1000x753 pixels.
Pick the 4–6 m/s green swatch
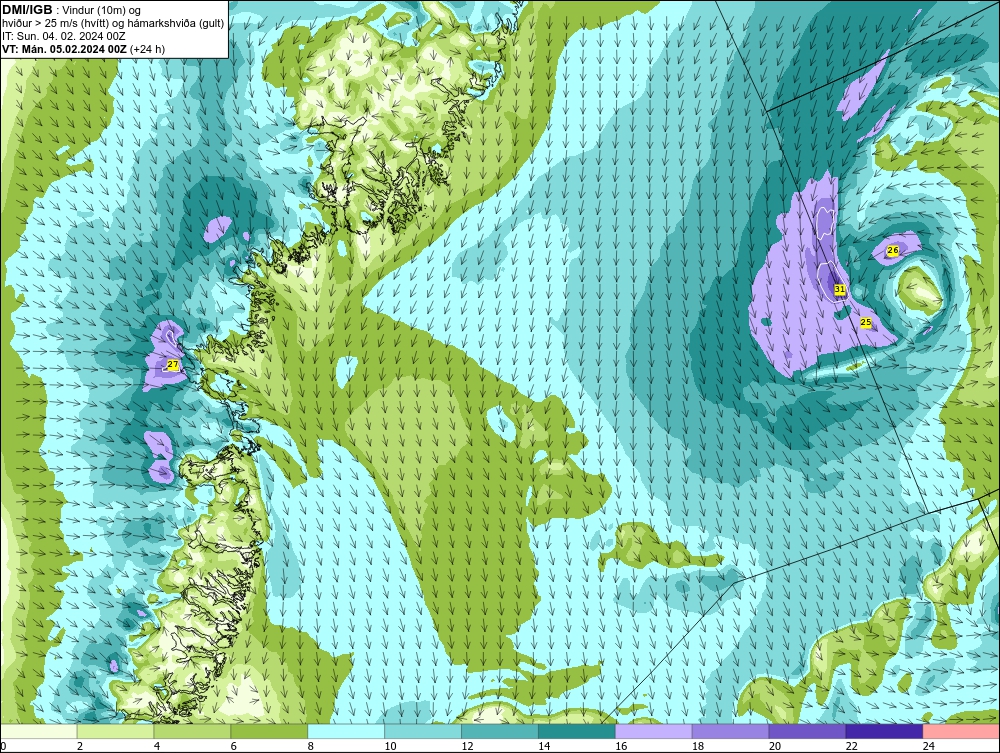pos(192,731)
